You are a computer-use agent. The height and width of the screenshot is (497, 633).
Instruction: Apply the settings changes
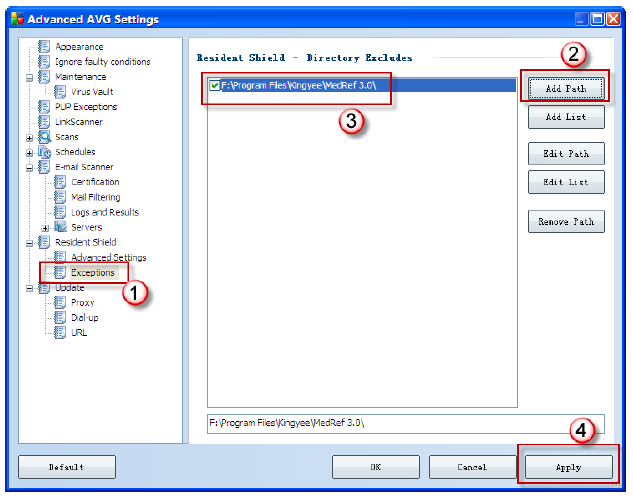pos(568,467)
